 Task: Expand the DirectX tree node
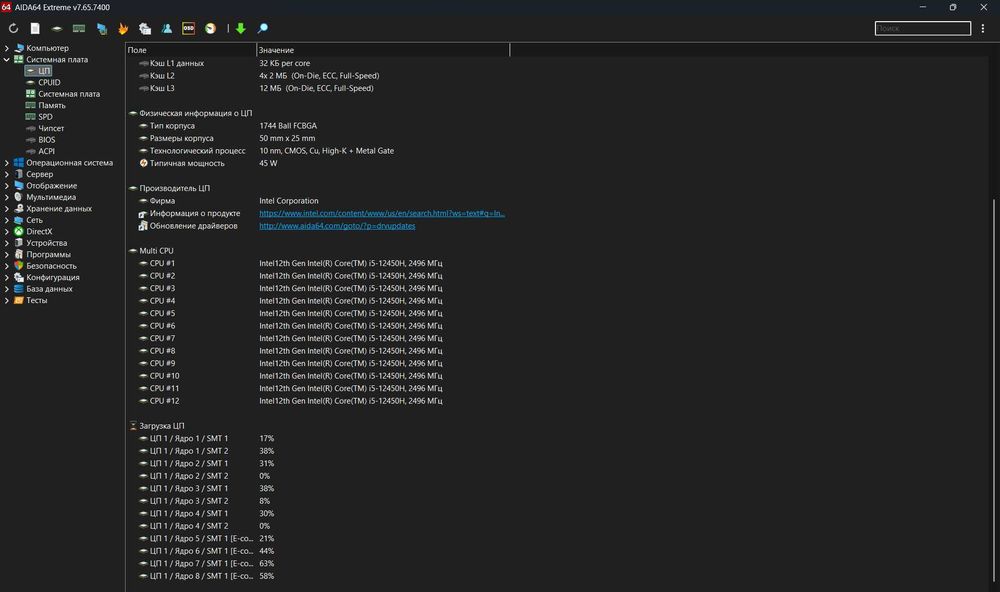click(x=6, y=232)
